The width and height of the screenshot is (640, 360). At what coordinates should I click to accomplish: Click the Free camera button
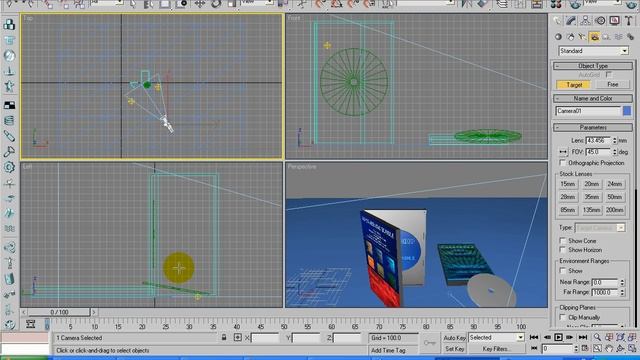612,84
